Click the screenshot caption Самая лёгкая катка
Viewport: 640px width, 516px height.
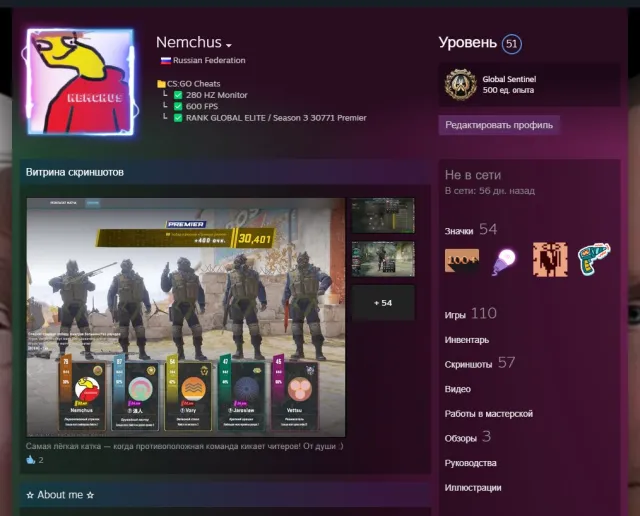[x=184, y=446]
